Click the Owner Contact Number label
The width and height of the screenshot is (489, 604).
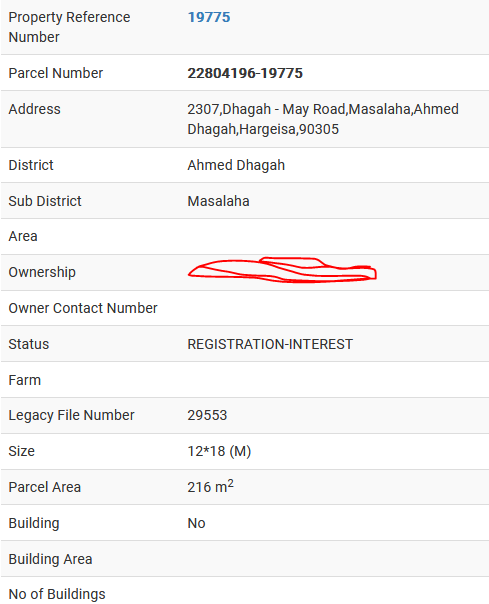(x=83, y=308)
